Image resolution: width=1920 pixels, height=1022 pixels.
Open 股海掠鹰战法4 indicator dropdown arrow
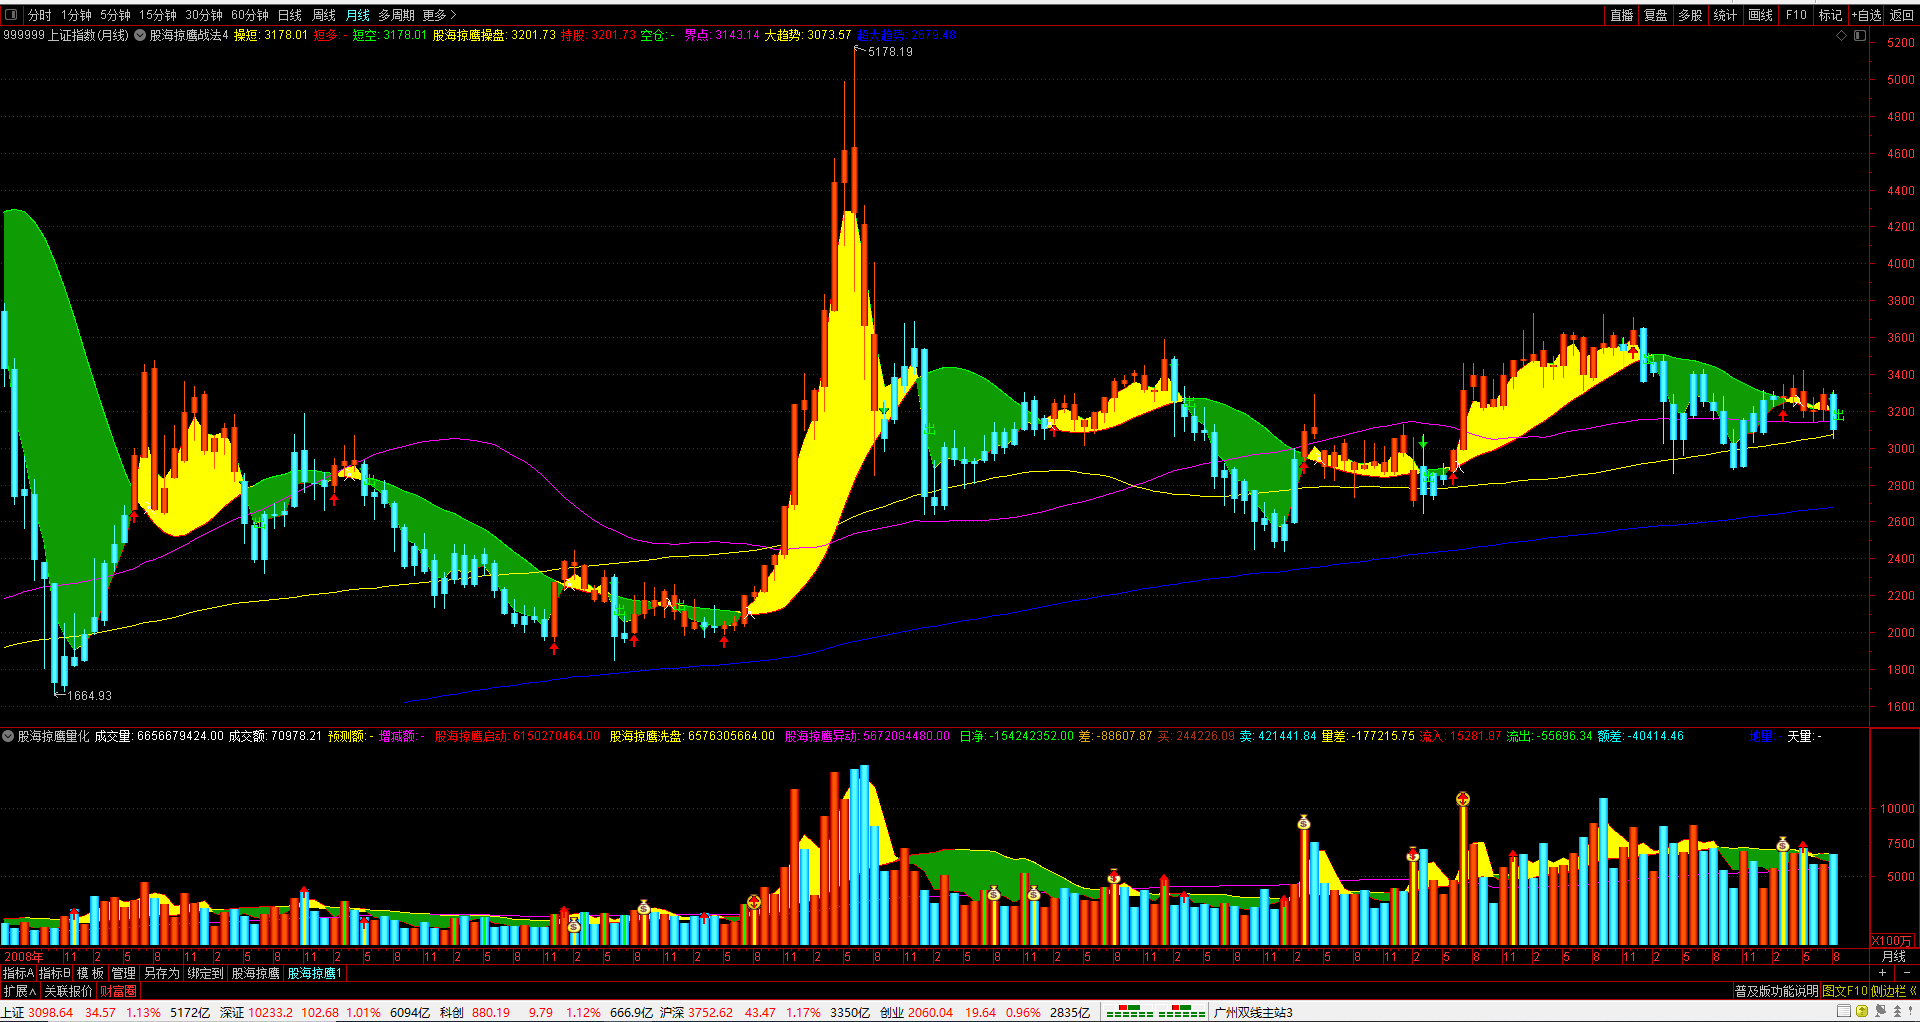pos(140,35)
